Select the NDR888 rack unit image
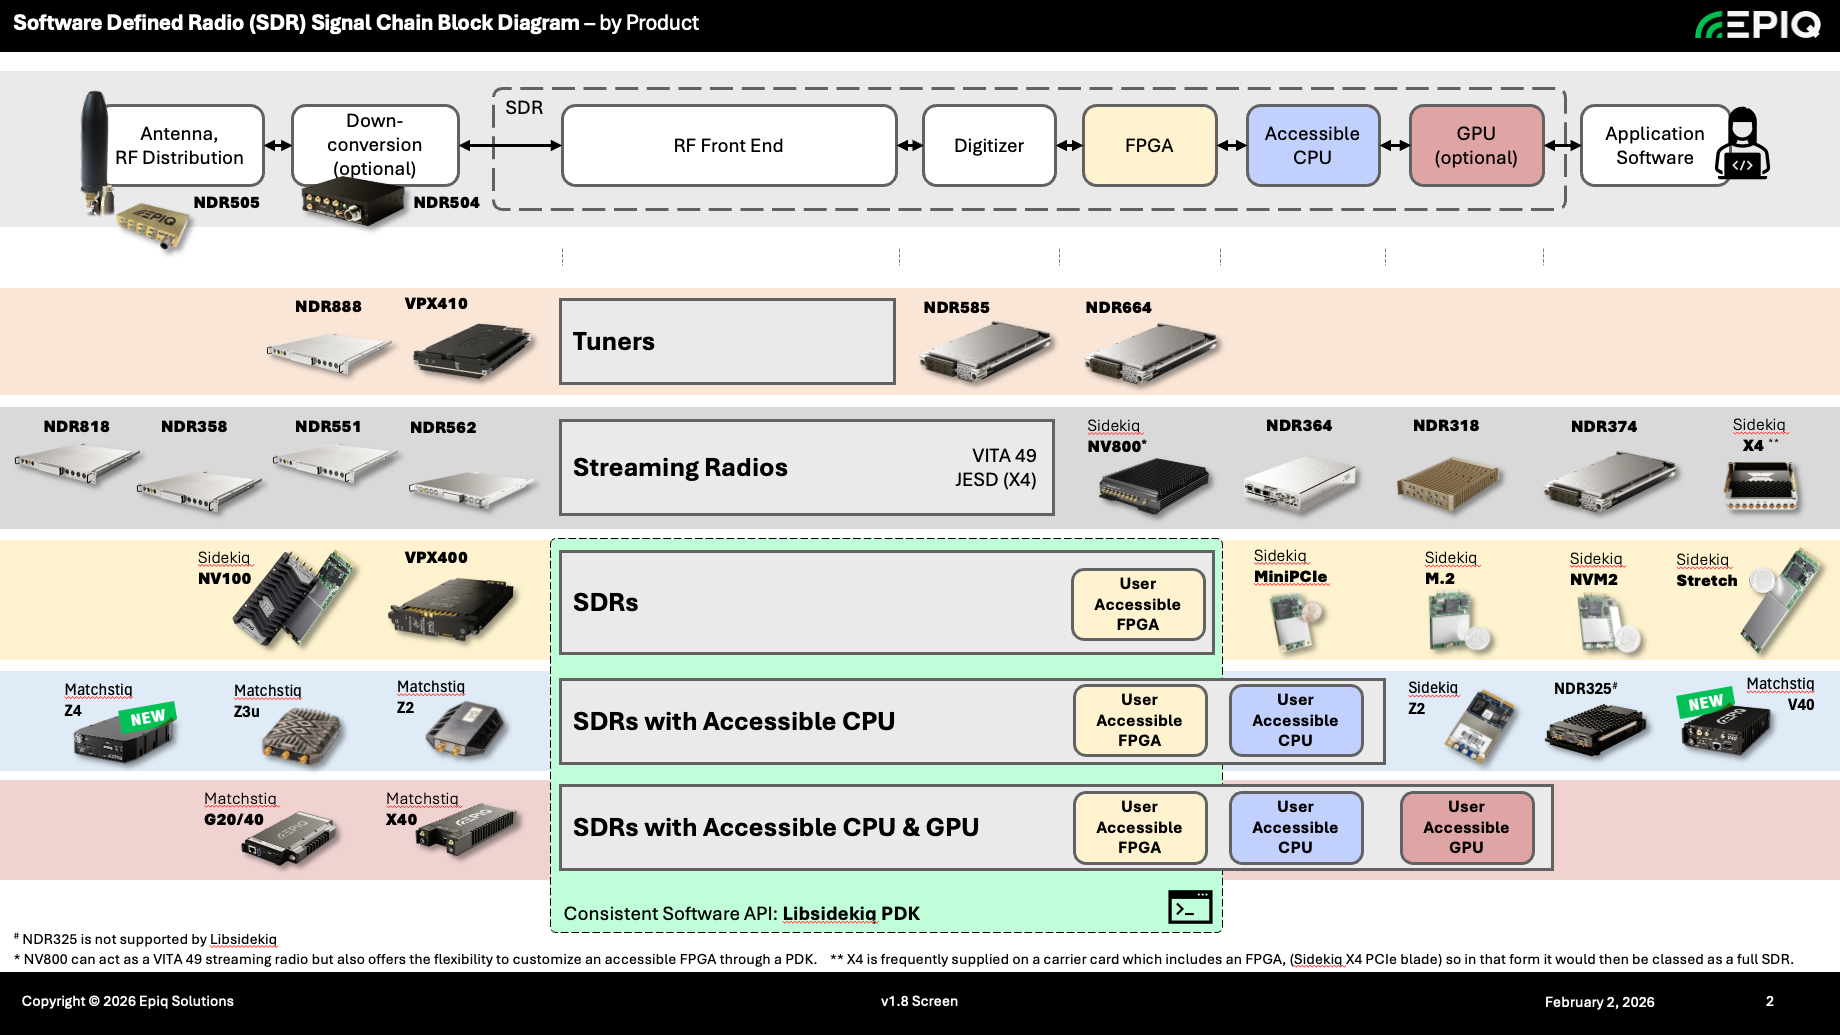The width and height of the screenshot is (1840, 1035). pos(329,353)
